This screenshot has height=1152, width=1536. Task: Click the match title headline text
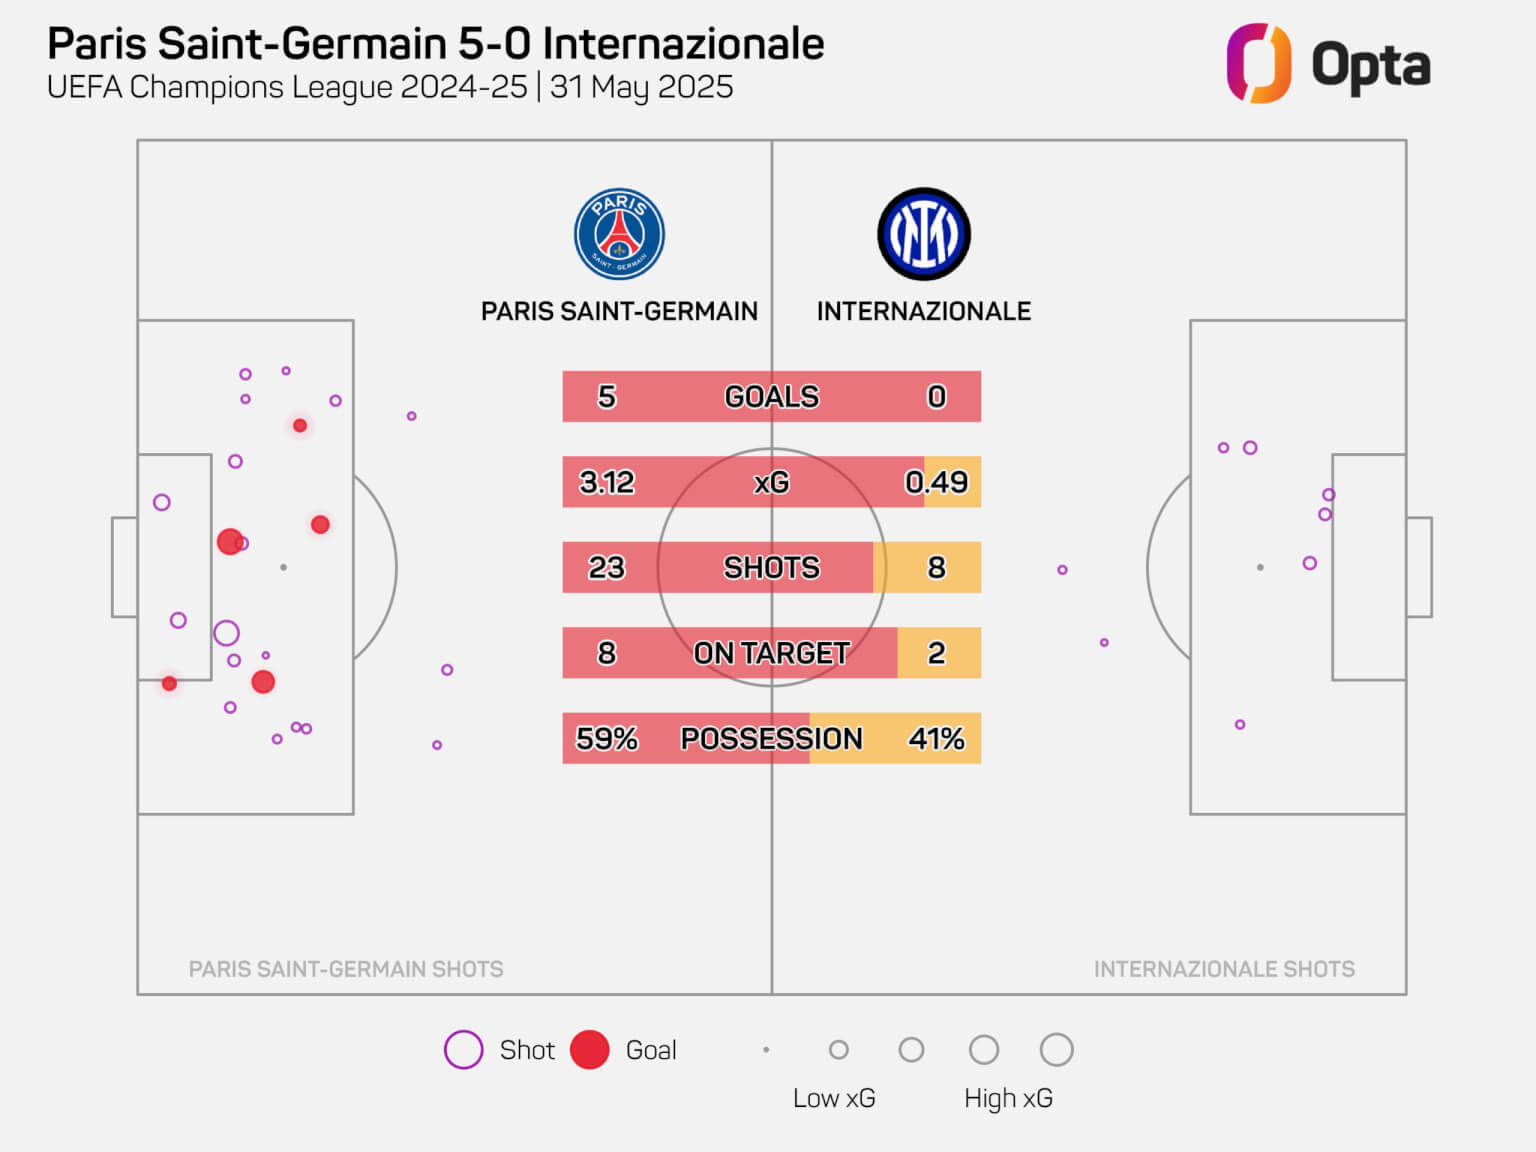click(x=436, y=44)
